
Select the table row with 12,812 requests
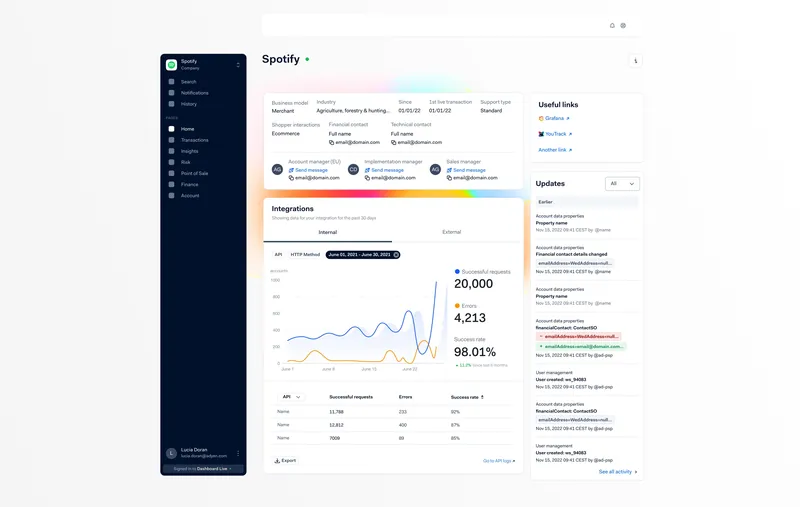click(x=393, y=425)
